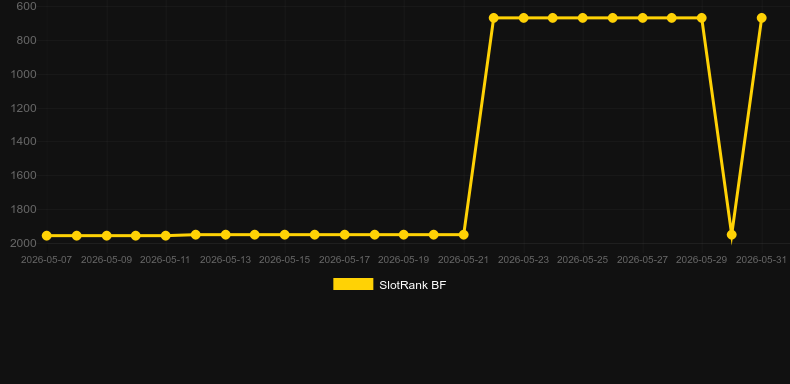Click the x-axis label 2026-05-13
The height and width of the screenshot is (384, 790).
click(x=225, y=260)
